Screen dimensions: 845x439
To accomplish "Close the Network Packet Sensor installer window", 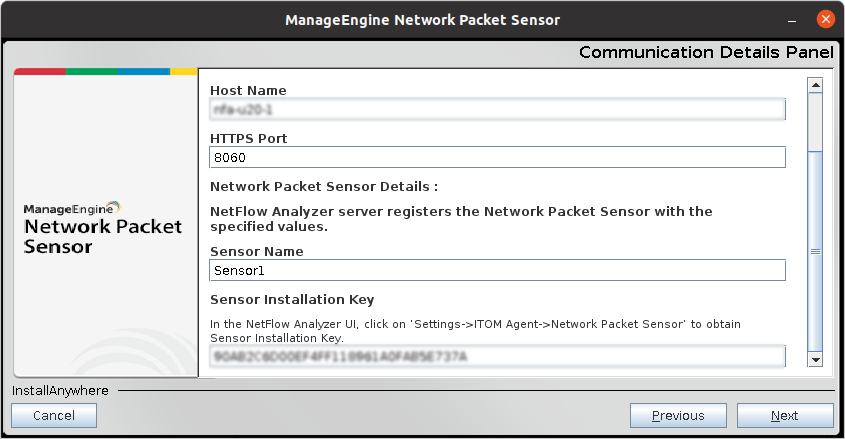I will click(825, 19).
